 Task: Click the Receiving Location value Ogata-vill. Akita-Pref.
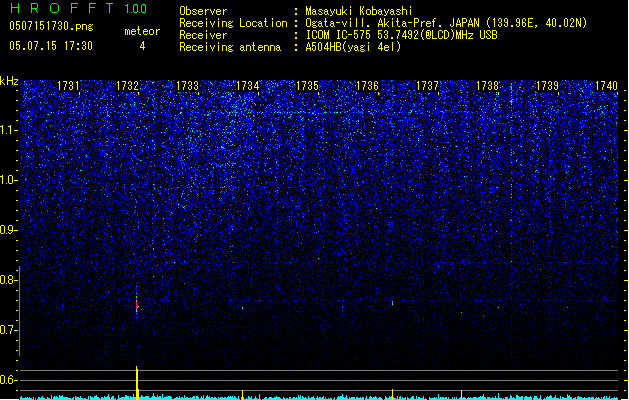point(374,23)
